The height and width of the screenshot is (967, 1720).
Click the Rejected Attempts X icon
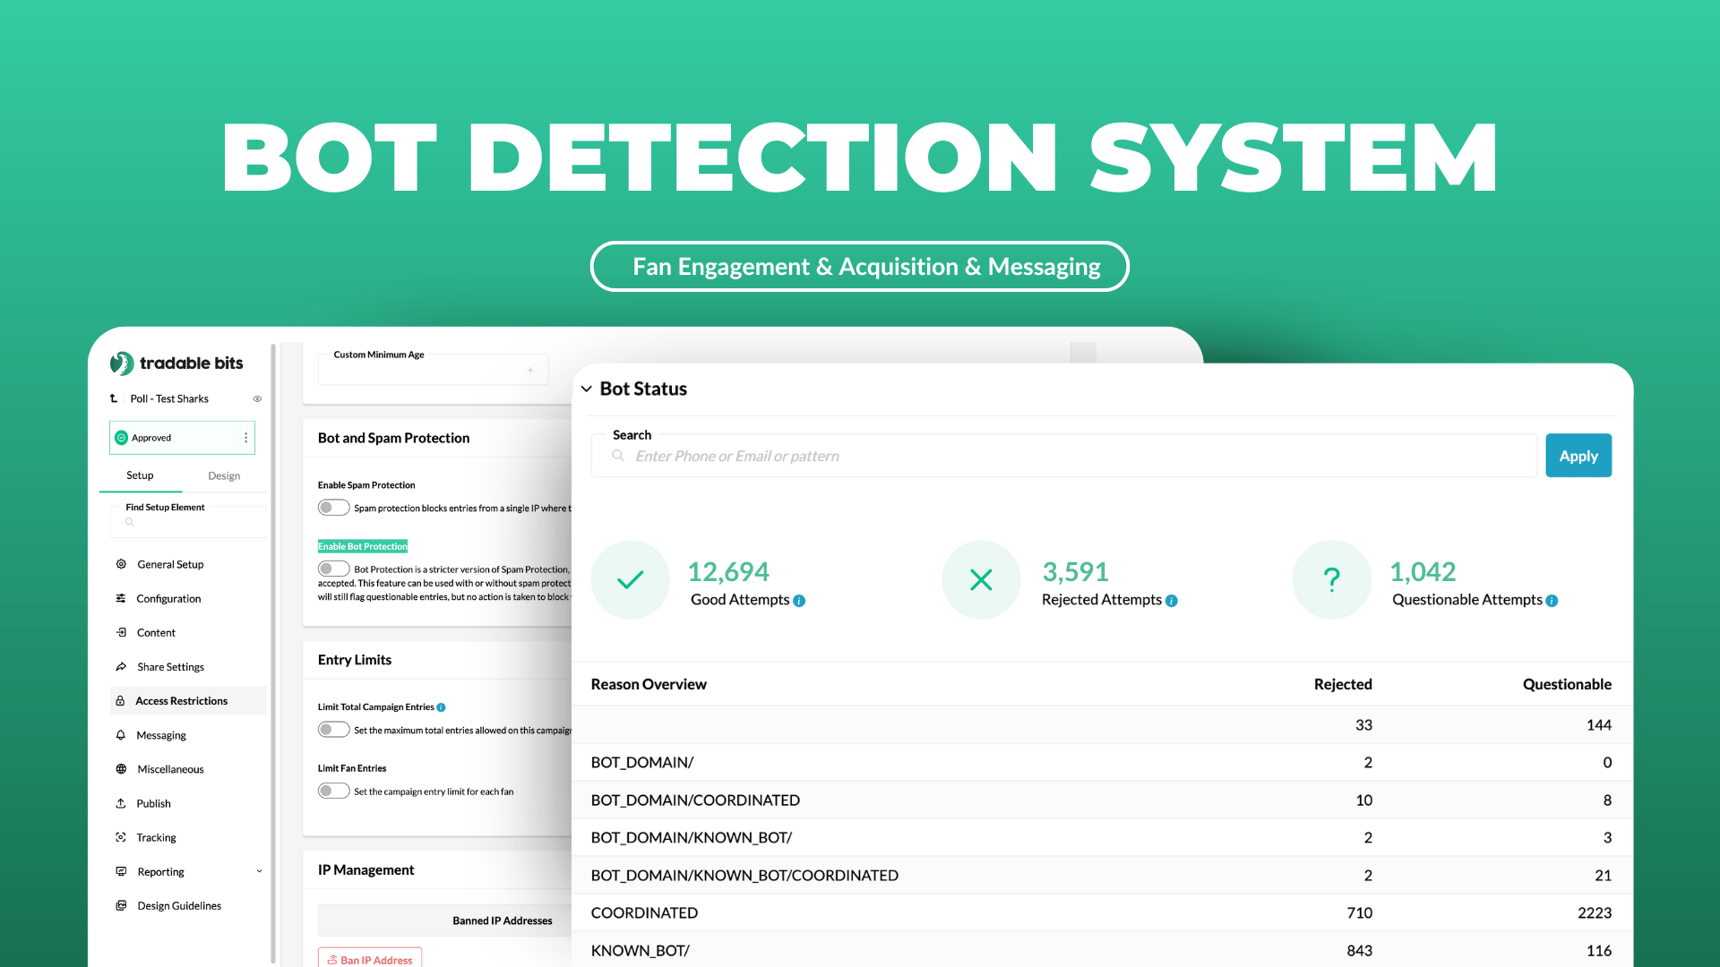click(x=981, y=580)
